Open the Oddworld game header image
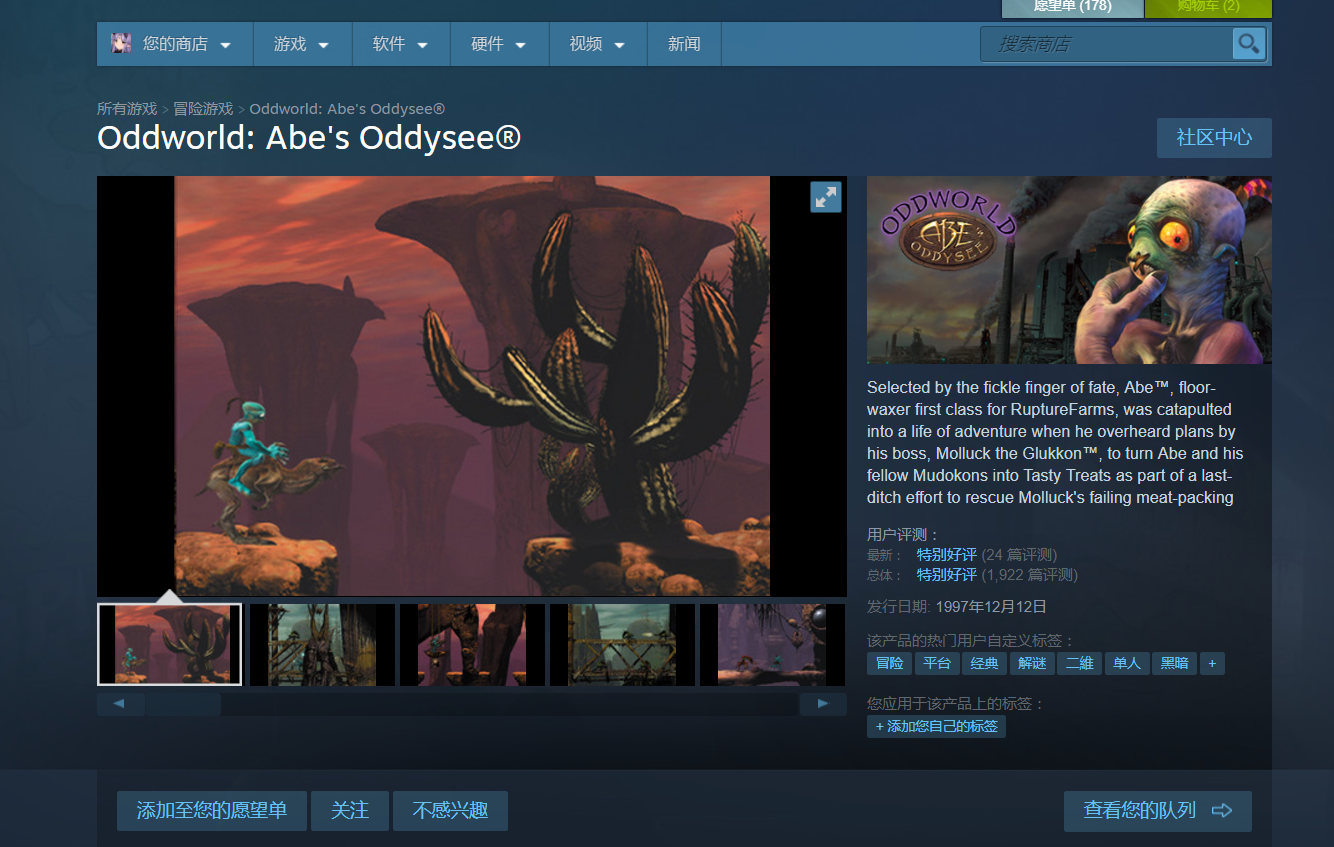This screenshot has height=847, width=1334. [x=1069, y=270]
